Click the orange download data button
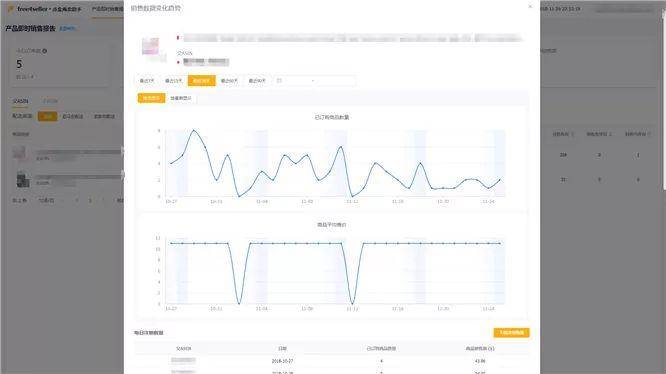The image size is (666, 374). [511, 332]
